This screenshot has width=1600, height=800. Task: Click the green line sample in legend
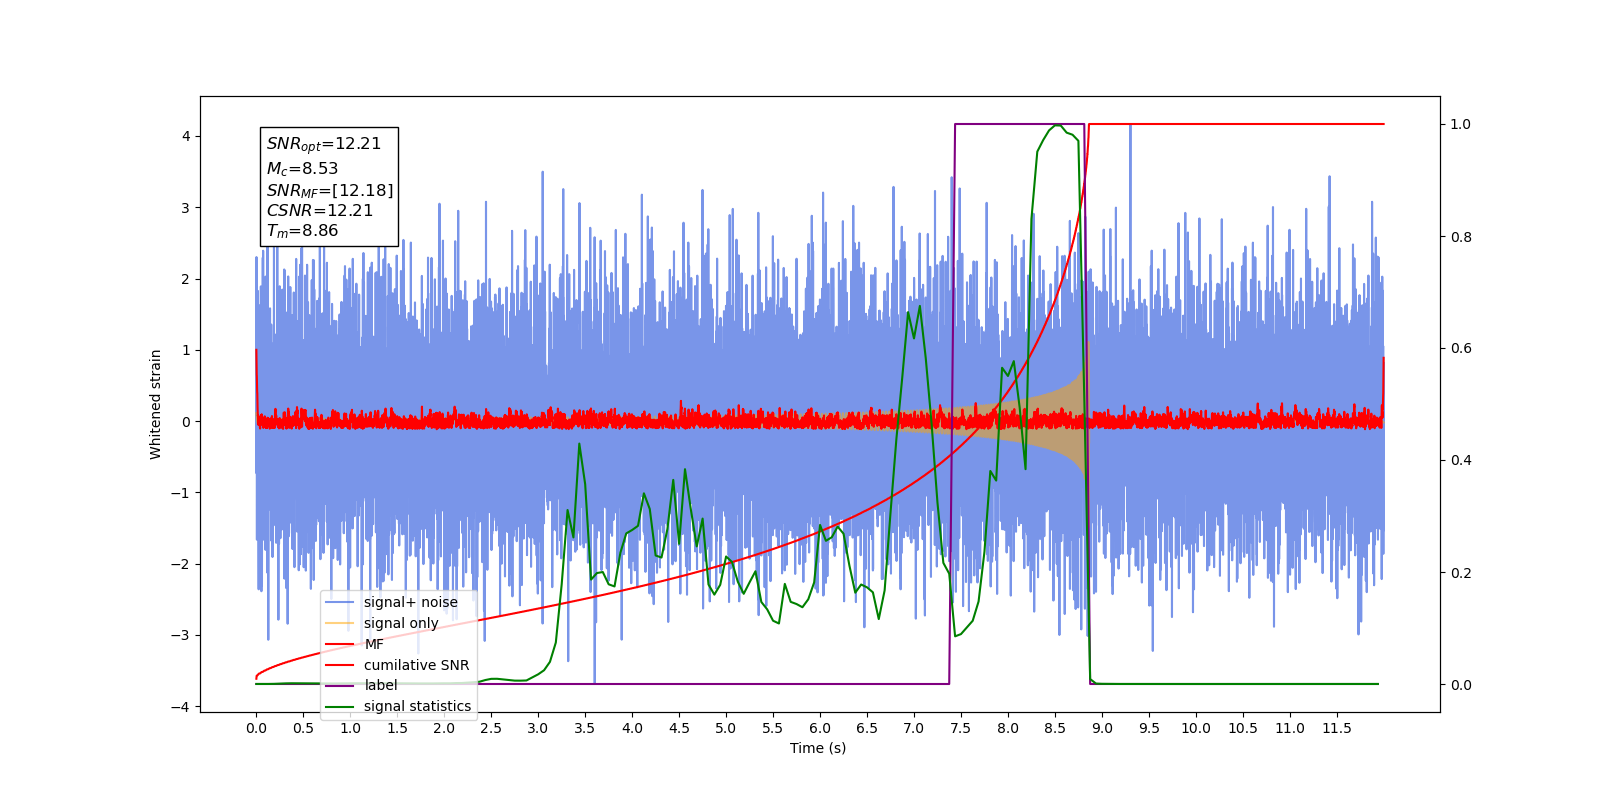click(340, 706)
